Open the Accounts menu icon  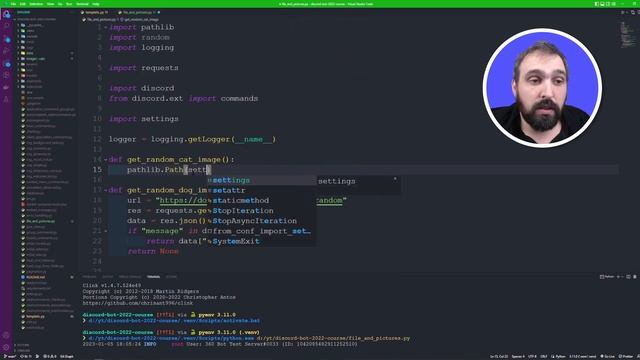pyautogui.click(x=6, y=335)
